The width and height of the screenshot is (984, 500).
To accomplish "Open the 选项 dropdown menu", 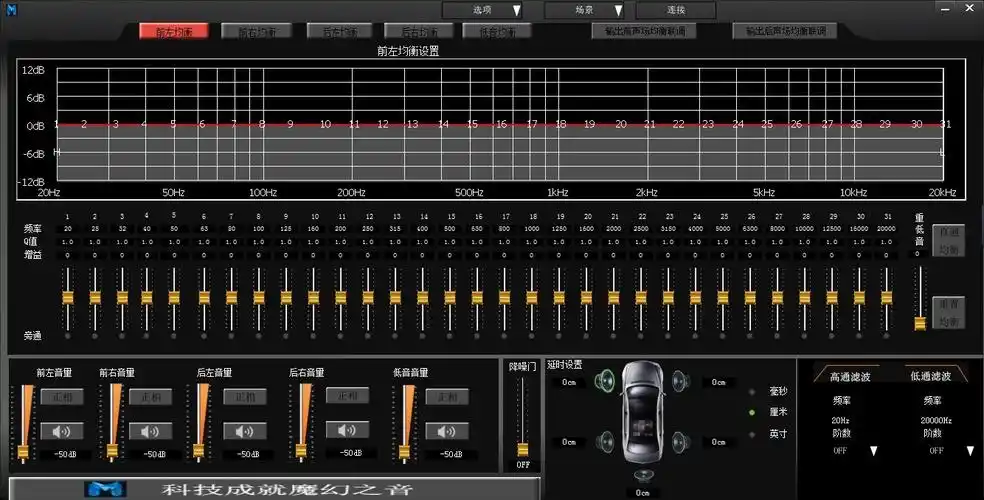I will (x=483, y=10).
